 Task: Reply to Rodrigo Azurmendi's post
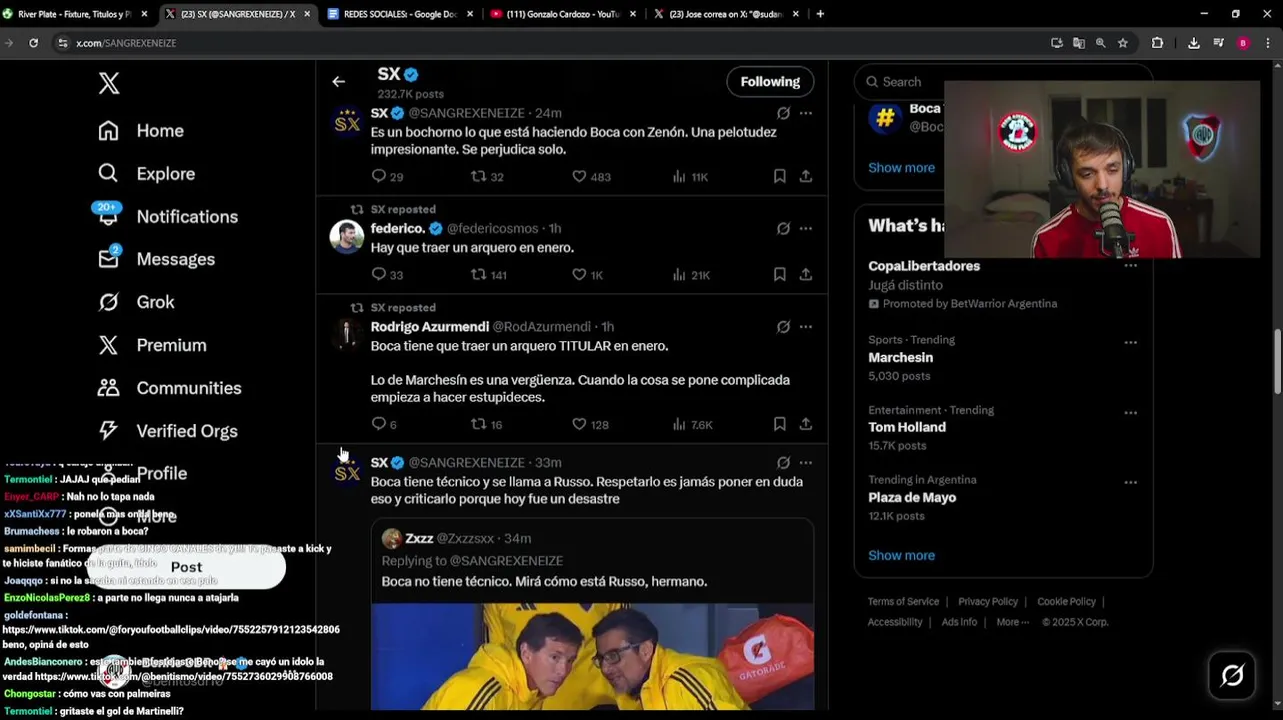coord(383,424)
